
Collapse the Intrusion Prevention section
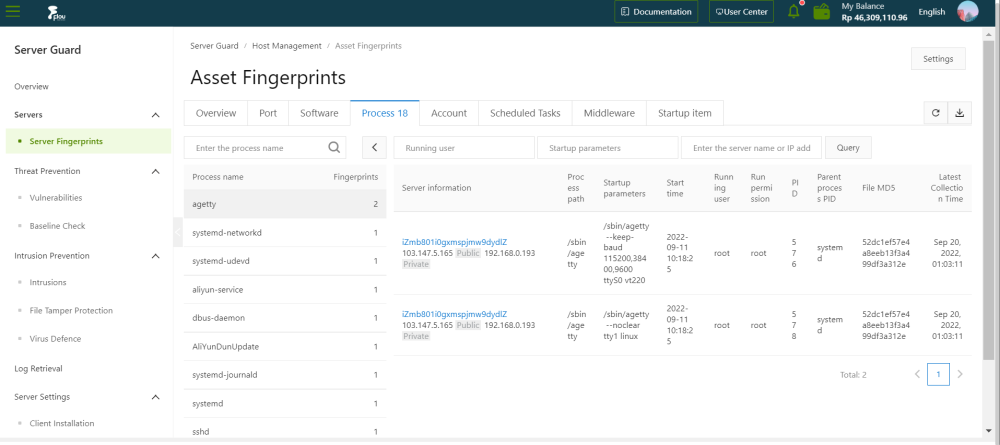point(155,256)
